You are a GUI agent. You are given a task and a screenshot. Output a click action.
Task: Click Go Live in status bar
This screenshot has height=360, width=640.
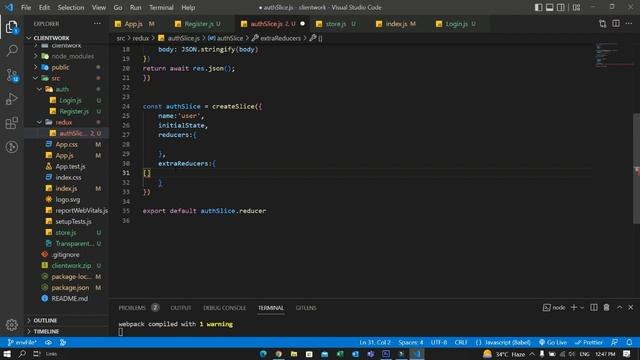[x=553, y=342]
